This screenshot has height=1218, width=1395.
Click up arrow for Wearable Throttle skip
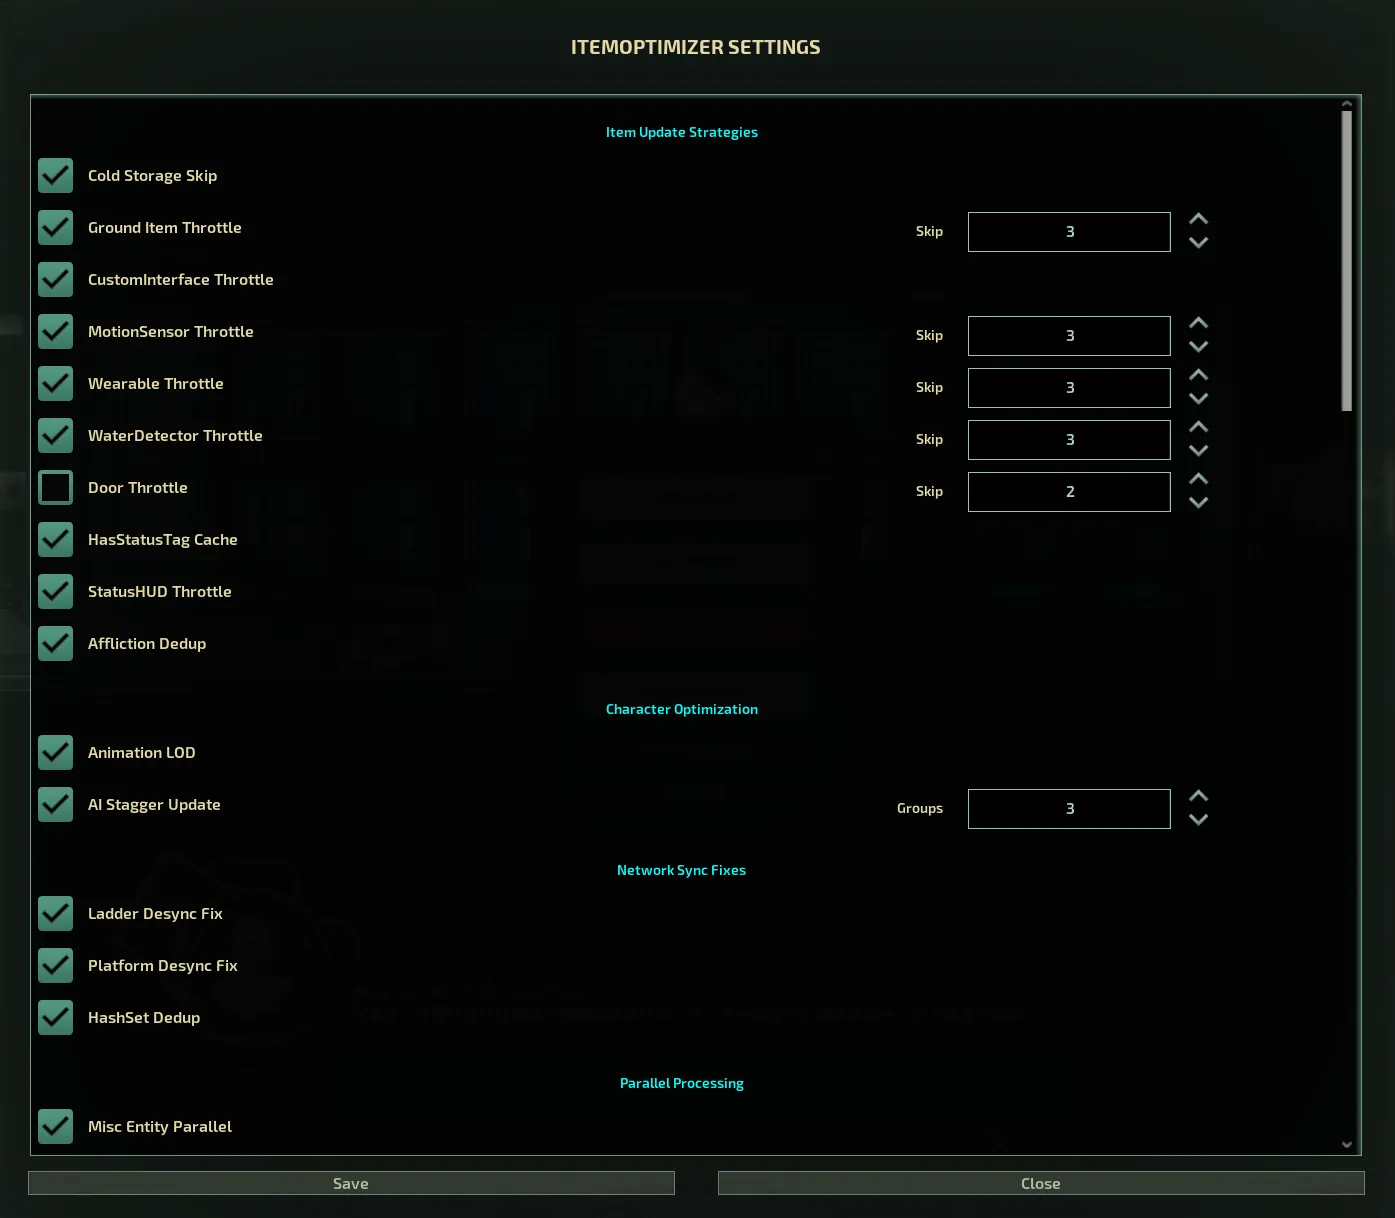[x=1198, y=376]
